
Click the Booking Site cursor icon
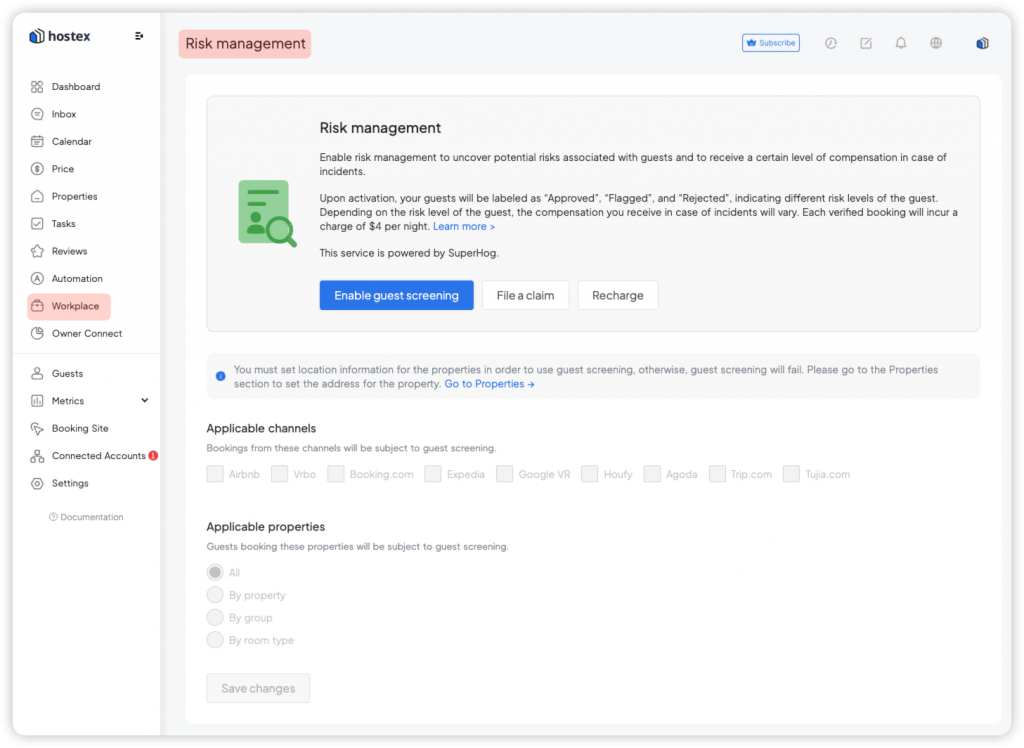37,428
